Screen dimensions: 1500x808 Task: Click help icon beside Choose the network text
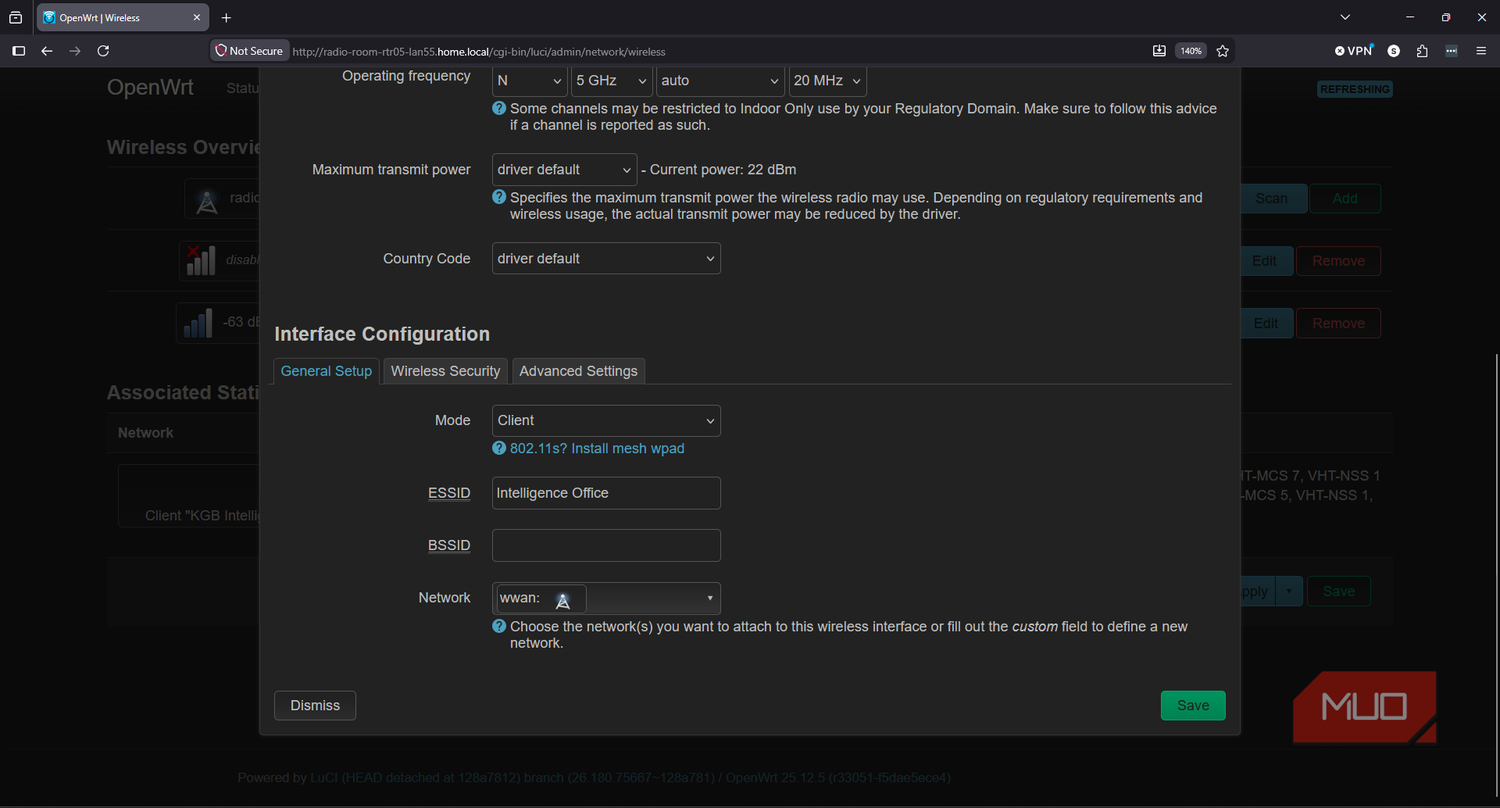coord(499,626)
